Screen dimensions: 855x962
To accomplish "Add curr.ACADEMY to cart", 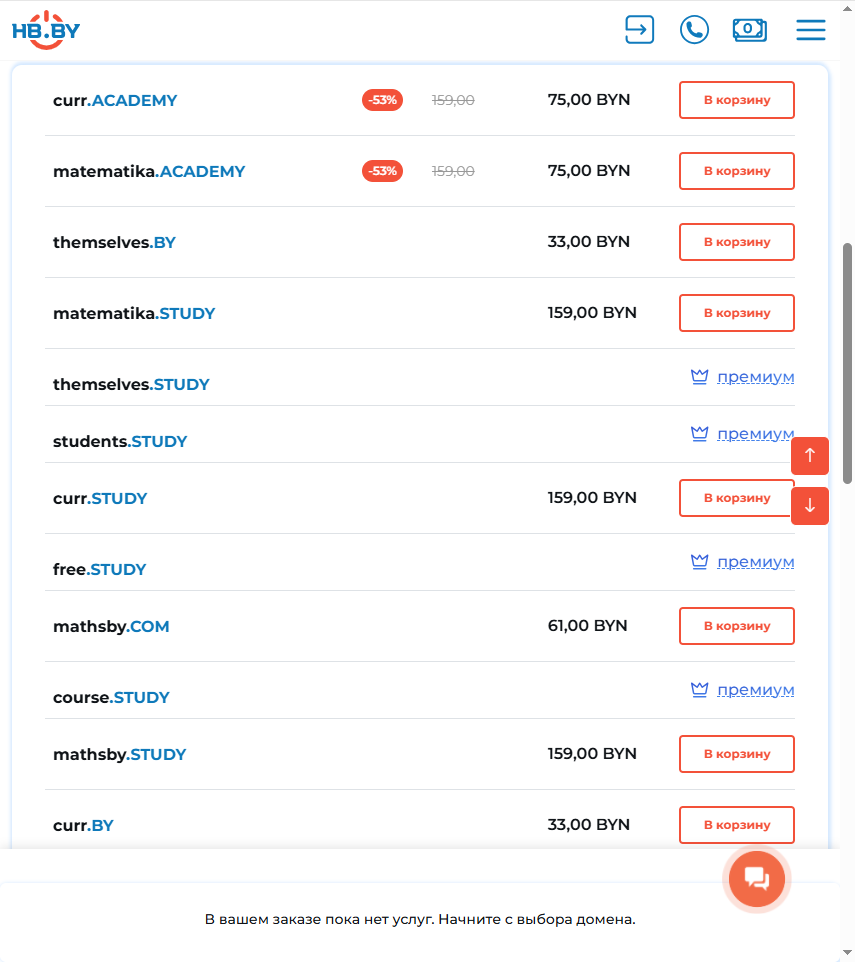I will point(737,100).
